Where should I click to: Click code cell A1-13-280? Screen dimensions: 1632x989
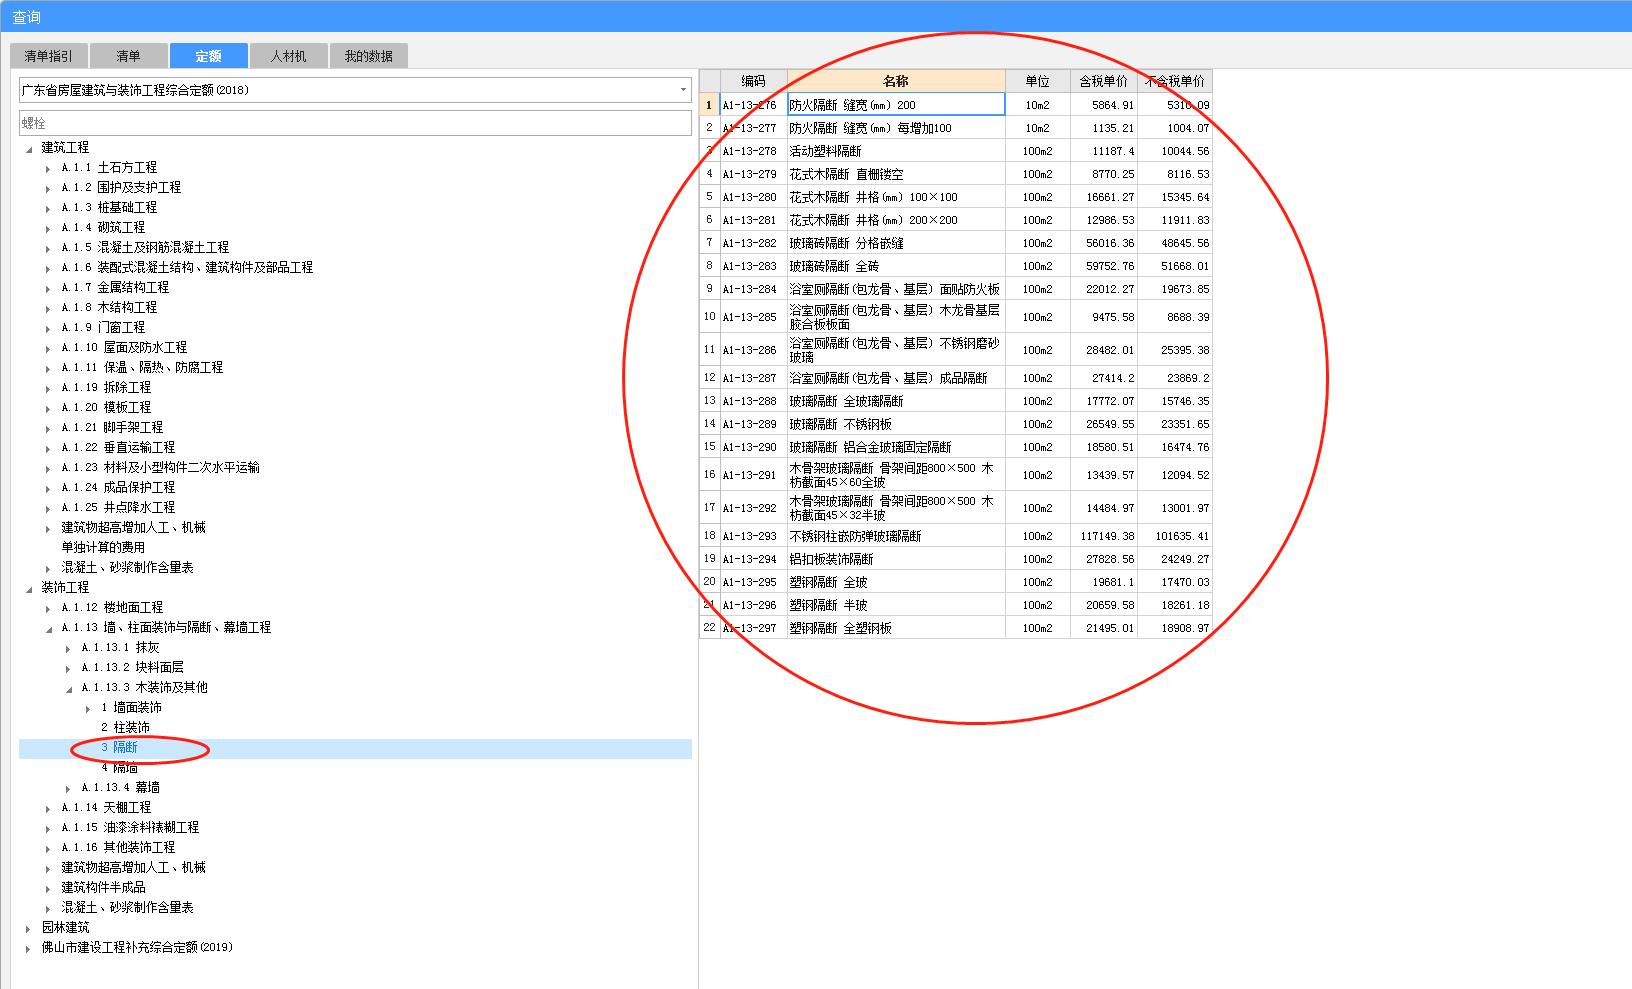pos(753,197)
